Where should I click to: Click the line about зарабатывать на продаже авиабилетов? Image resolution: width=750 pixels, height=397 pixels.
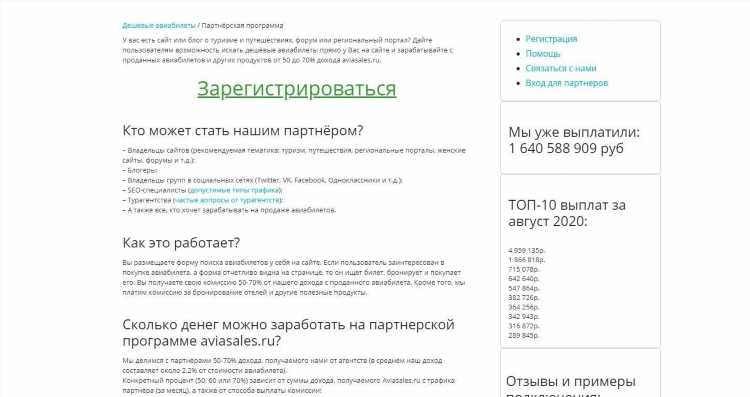[x=230, y=210]
